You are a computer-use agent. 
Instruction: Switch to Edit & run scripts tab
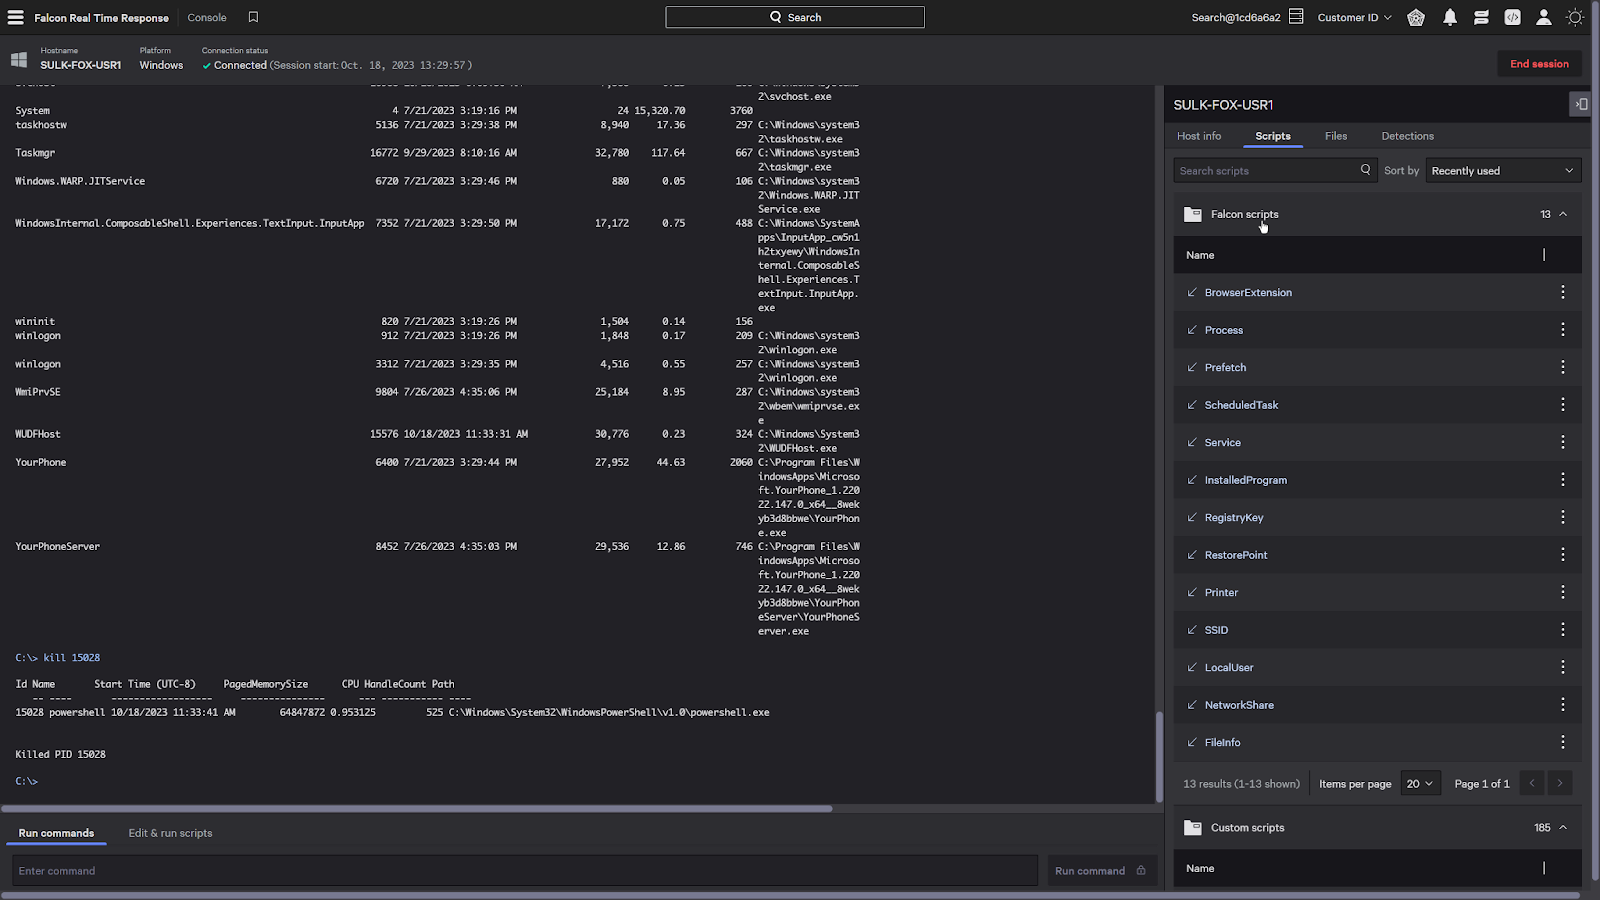click(x=170, y=833)
